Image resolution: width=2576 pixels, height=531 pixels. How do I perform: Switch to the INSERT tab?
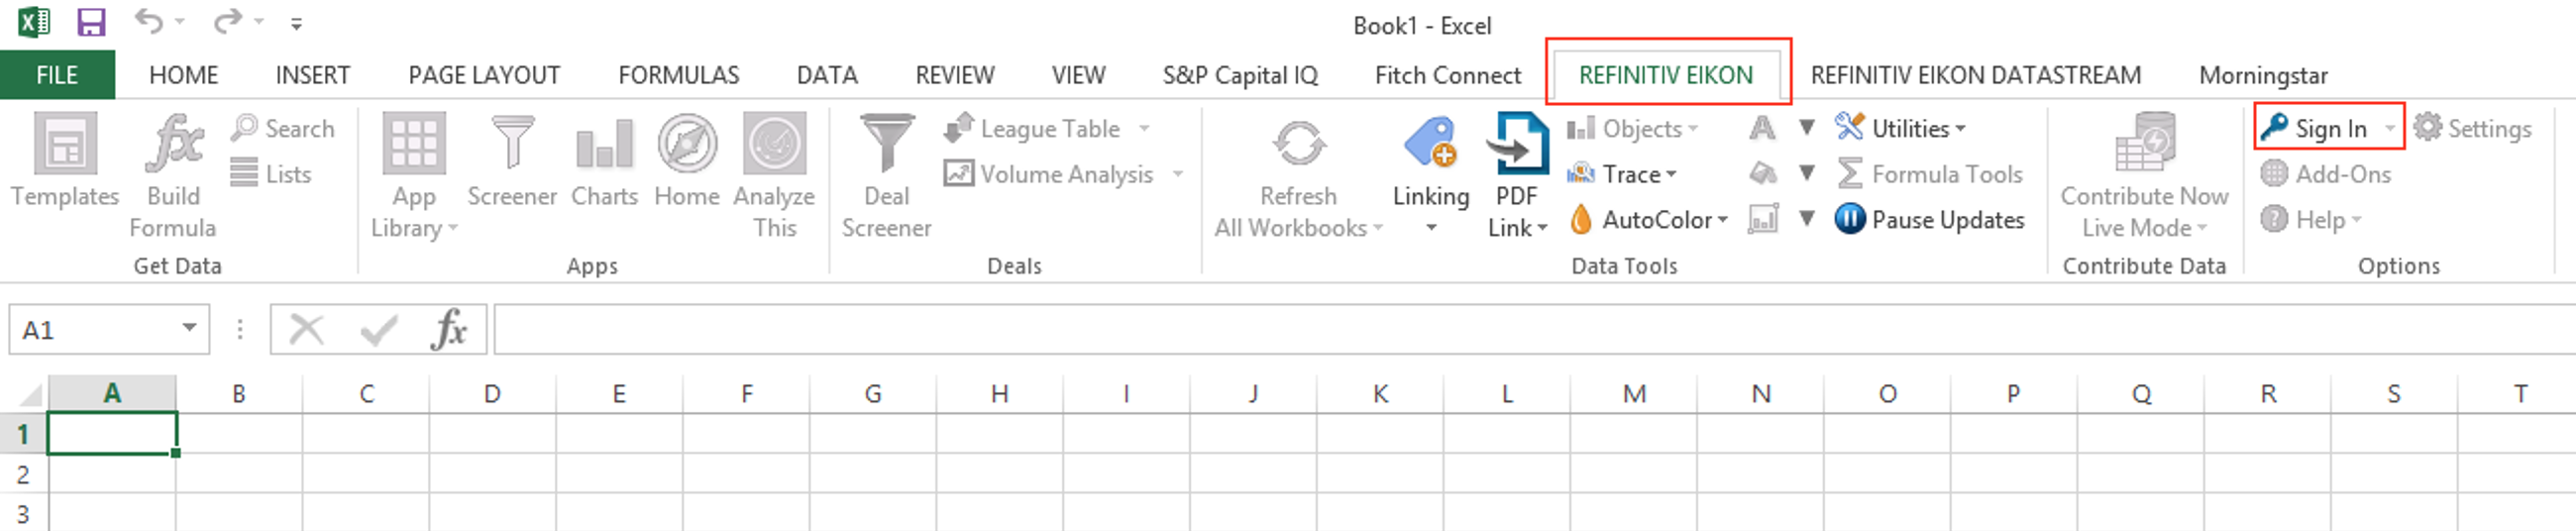(313, 75)
